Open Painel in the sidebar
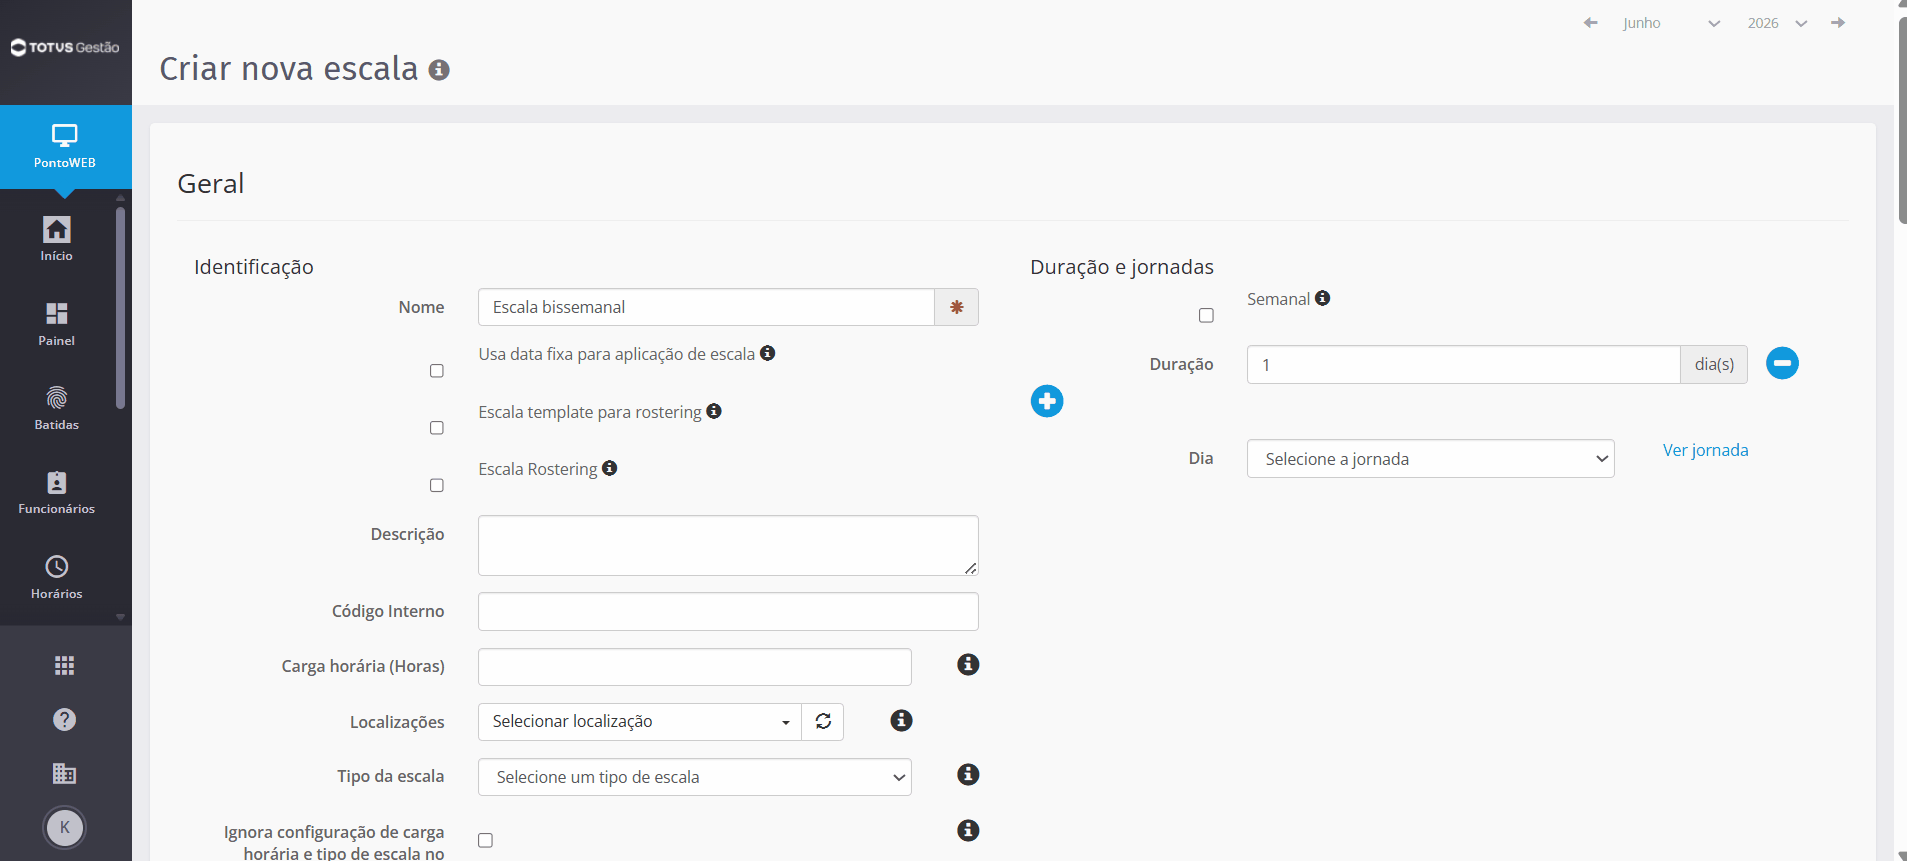Image resolution: width=1907 pixels, height=861 pixels. [57, 324]
